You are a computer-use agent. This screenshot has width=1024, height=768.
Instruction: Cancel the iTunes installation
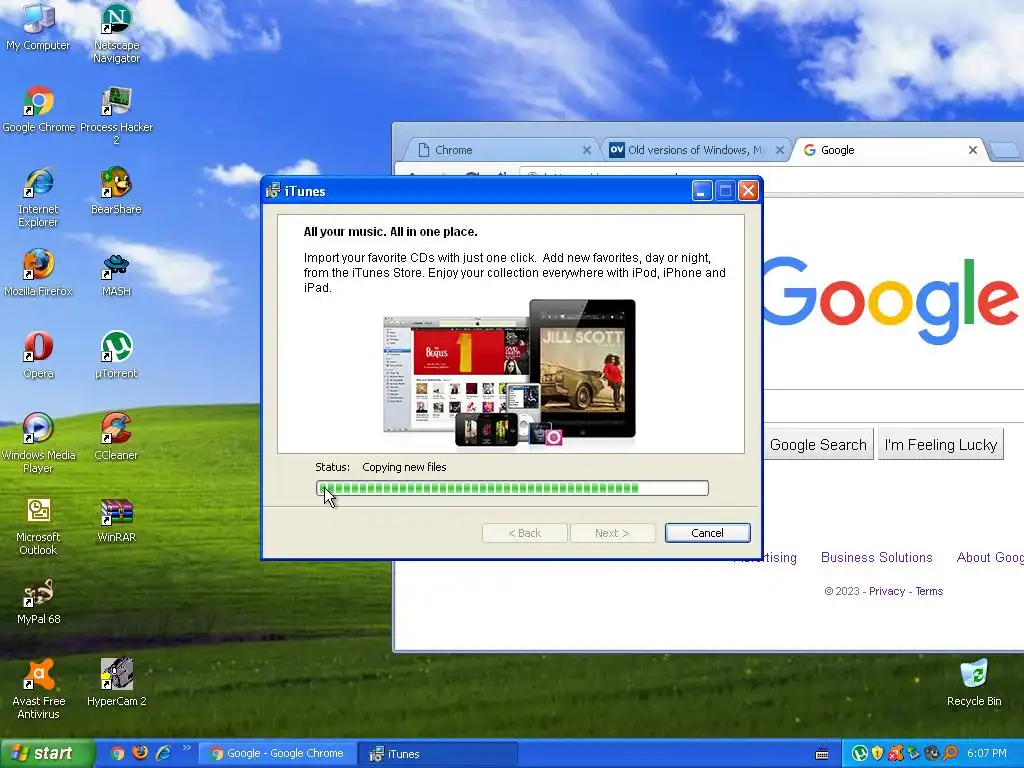coord(707,533)
